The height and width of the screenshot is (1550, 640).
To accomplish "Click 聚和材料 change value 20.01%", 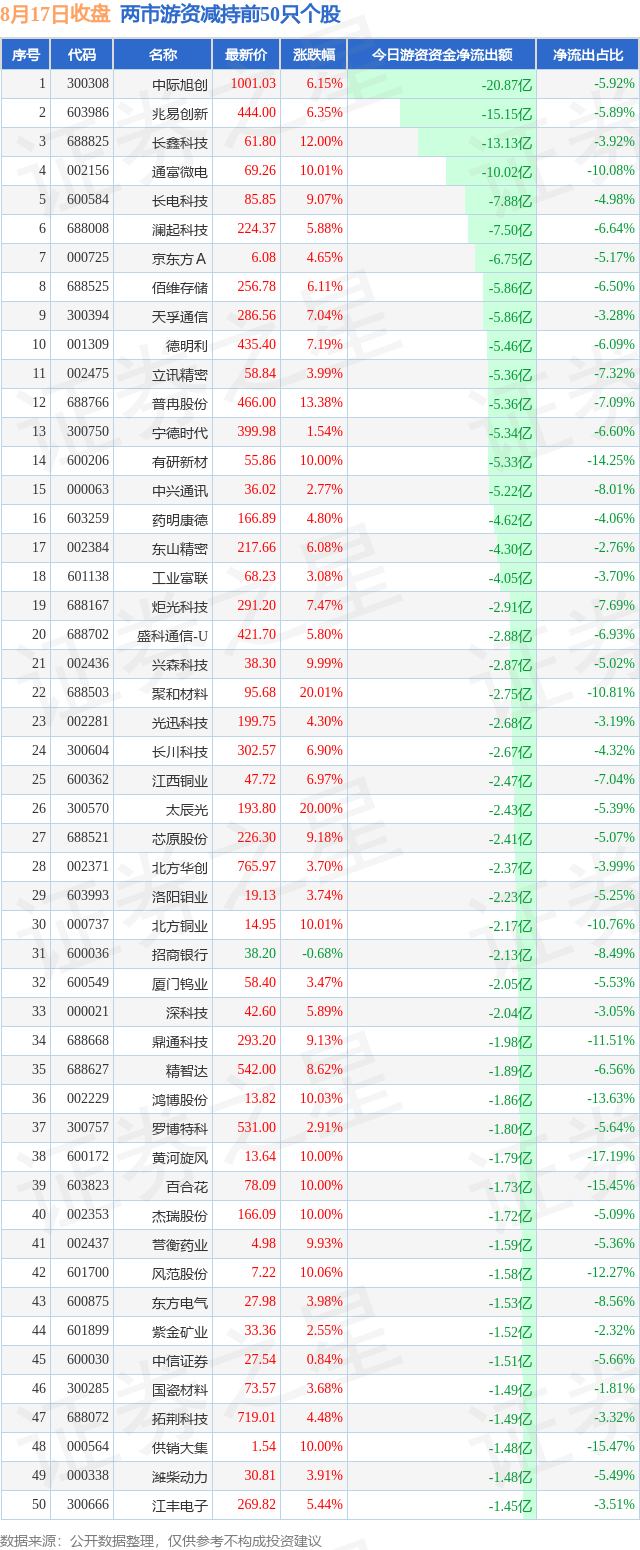I will coord(322,693).
